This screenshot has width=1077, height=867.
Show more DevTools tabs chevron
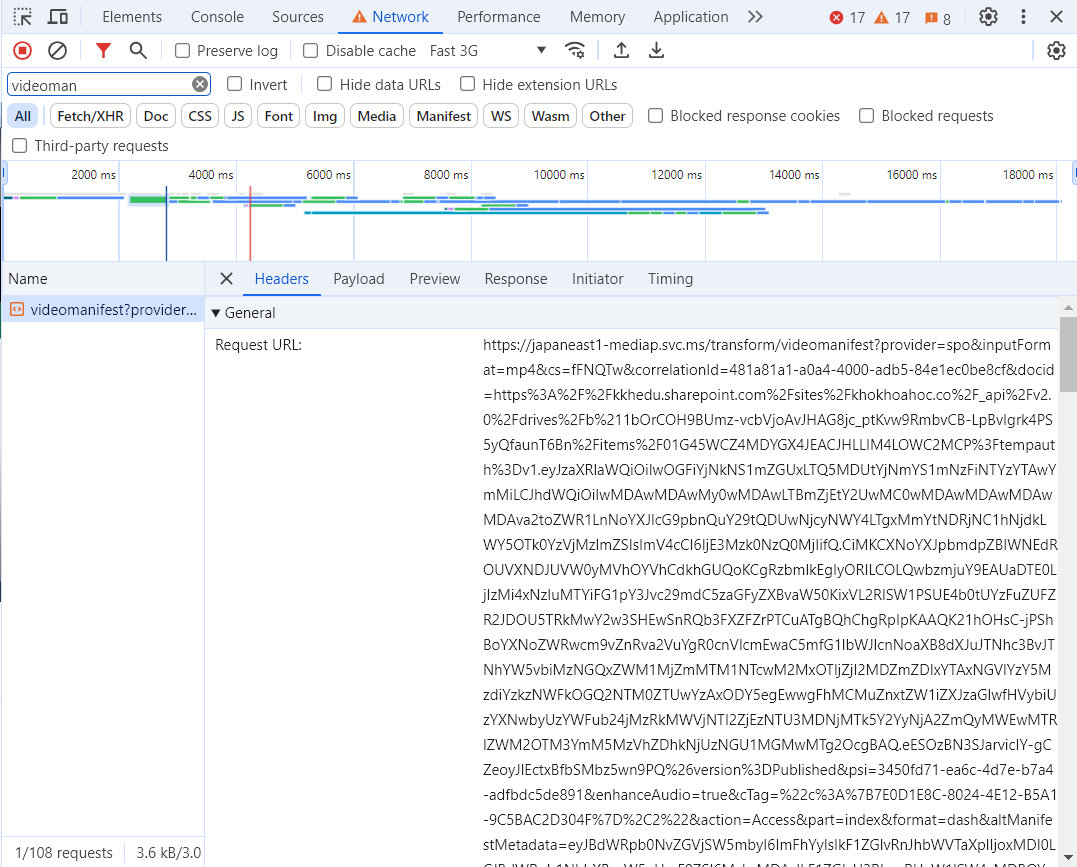tap(756, 16)
